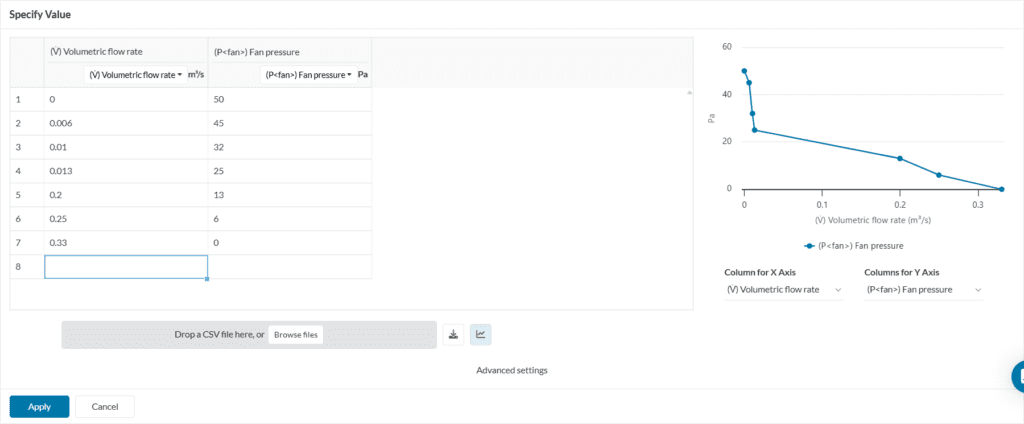Image resolution: width=1024 pixels, height=424 pixels.
Task: Open Volumetric flow rate column header dropdown
Action: [x=135, y=74]
